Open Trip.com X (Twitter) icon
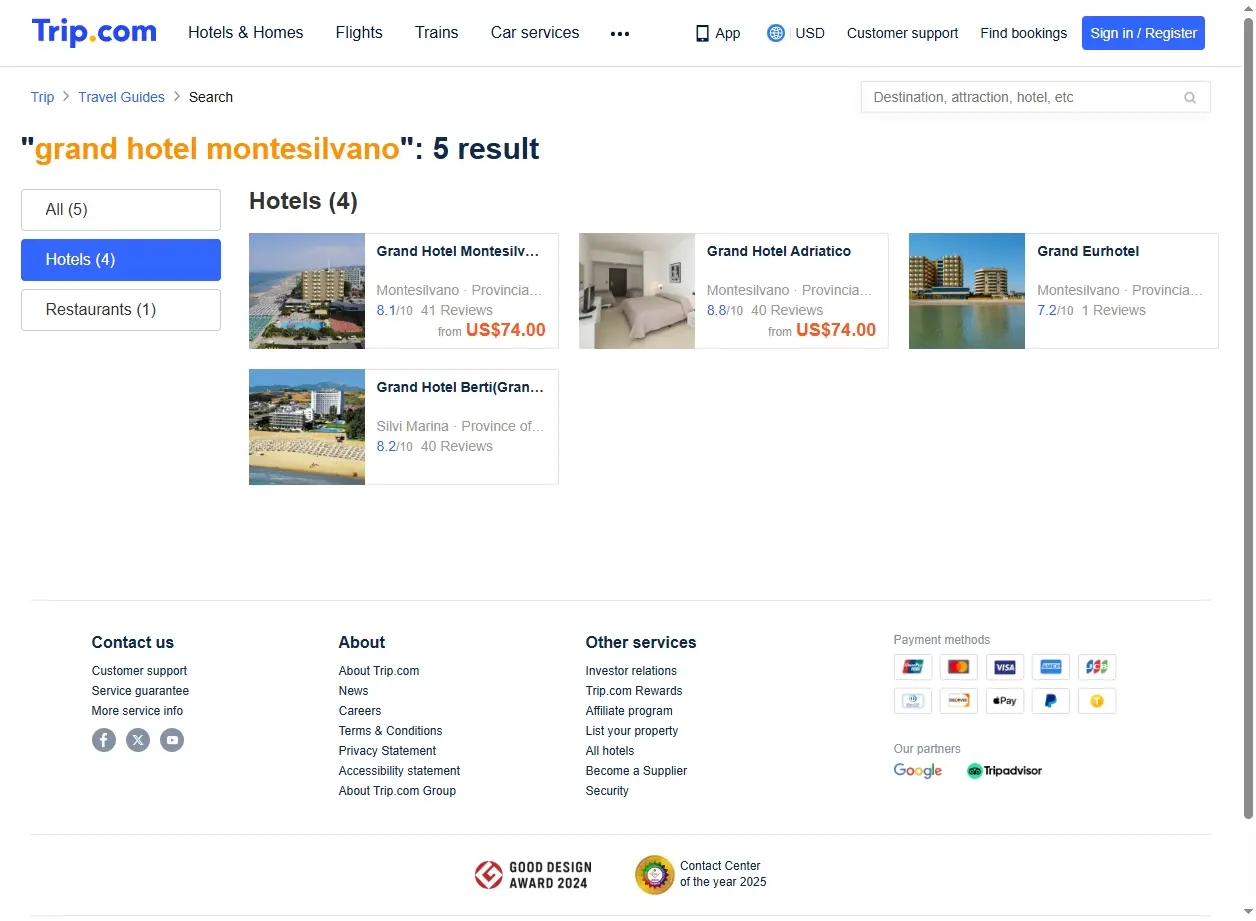 [138, 740]
